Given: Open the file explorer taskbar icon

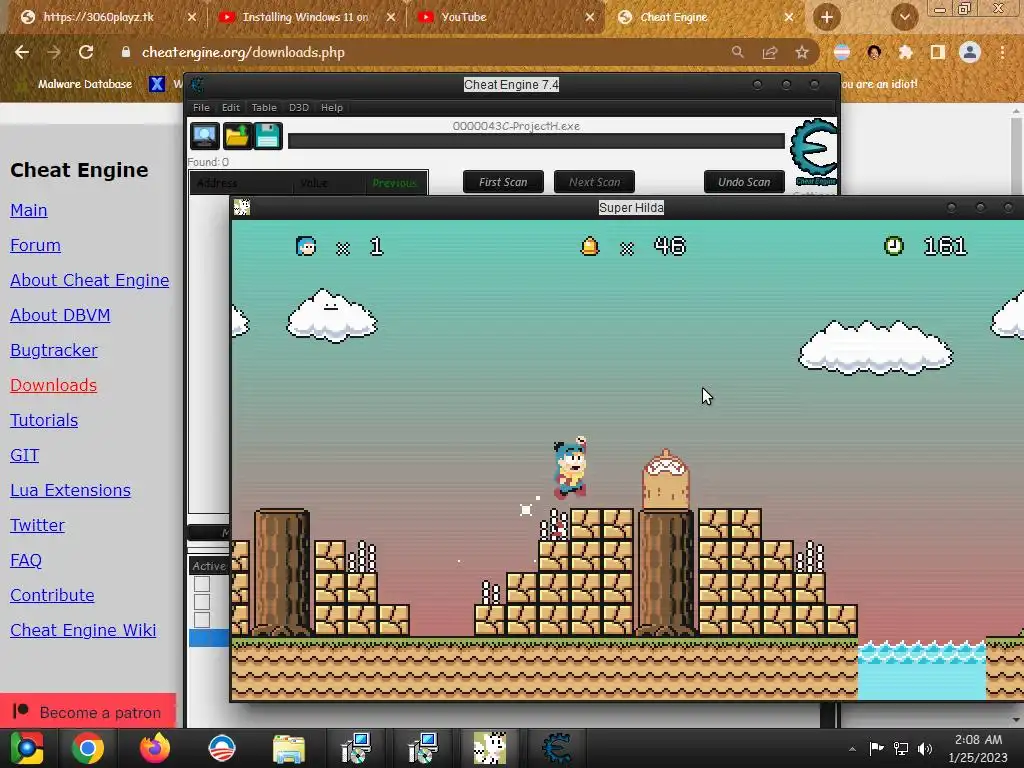Looking at the screenshot, I should [x=289, y=748].
